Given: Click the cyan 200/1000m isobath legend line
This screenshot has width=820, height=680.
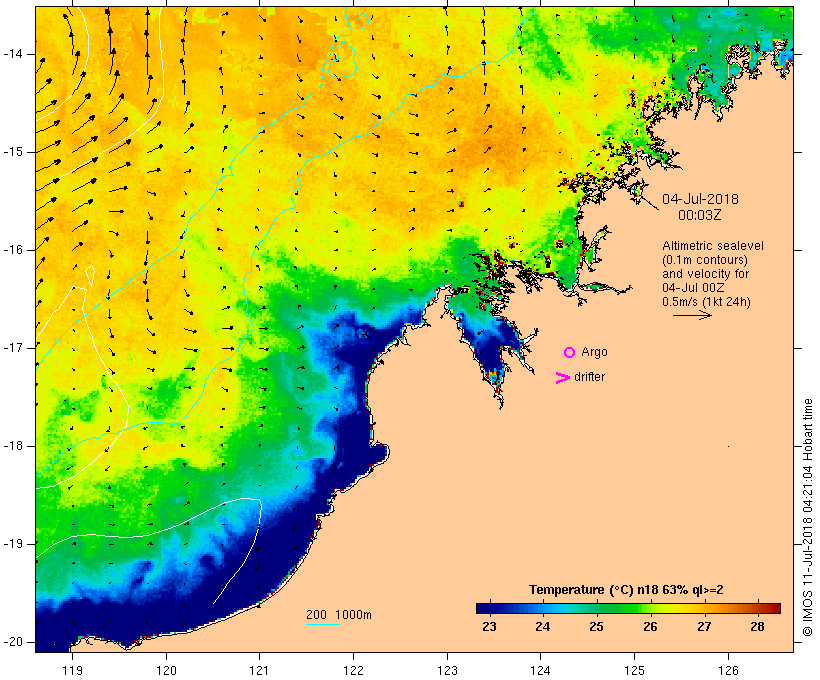Looking at the screenshot, I should tap(323, 624).
